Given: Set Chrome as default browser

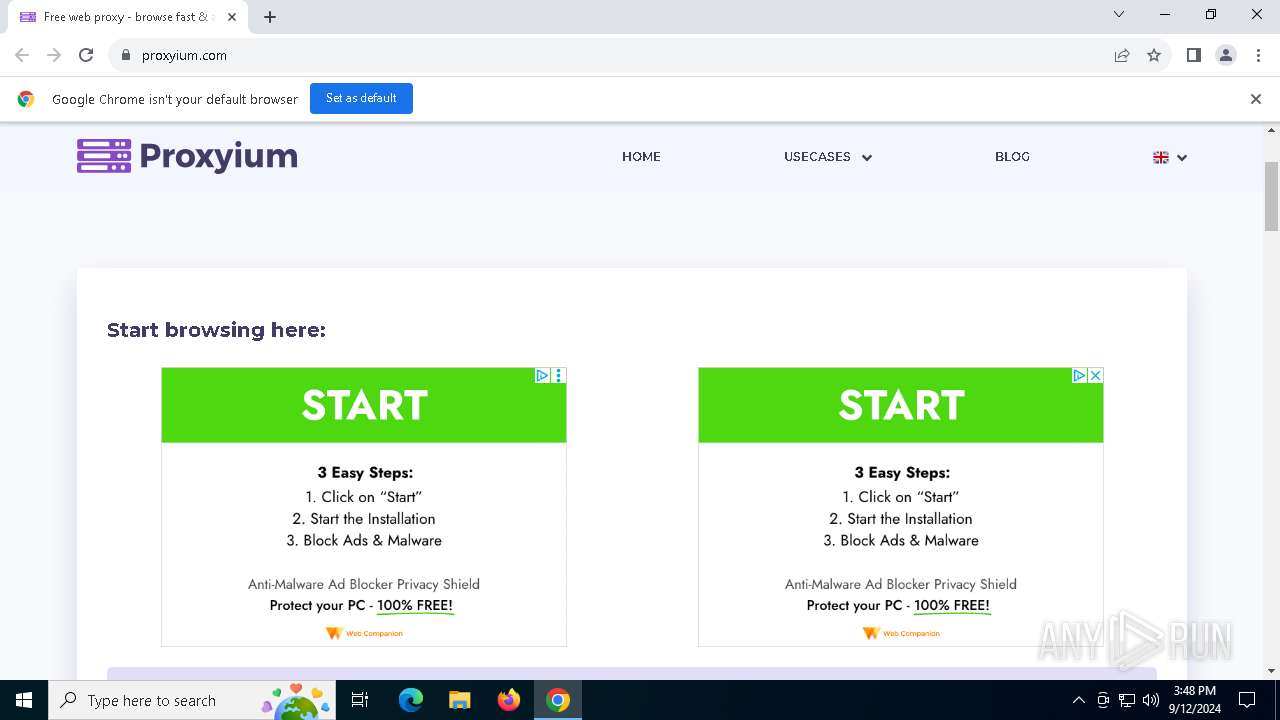Looking at the screenshot, I should pos(361,98).
